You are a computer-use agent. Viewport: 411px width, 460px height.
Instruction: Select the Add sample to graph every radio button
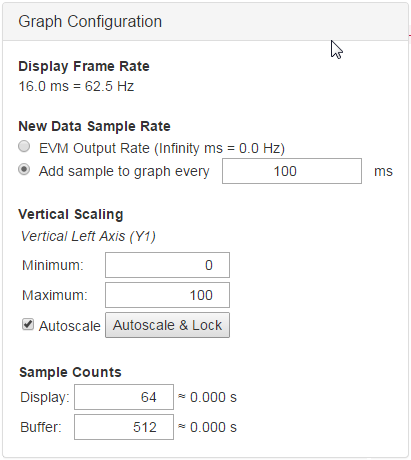[x=24, y=169]
